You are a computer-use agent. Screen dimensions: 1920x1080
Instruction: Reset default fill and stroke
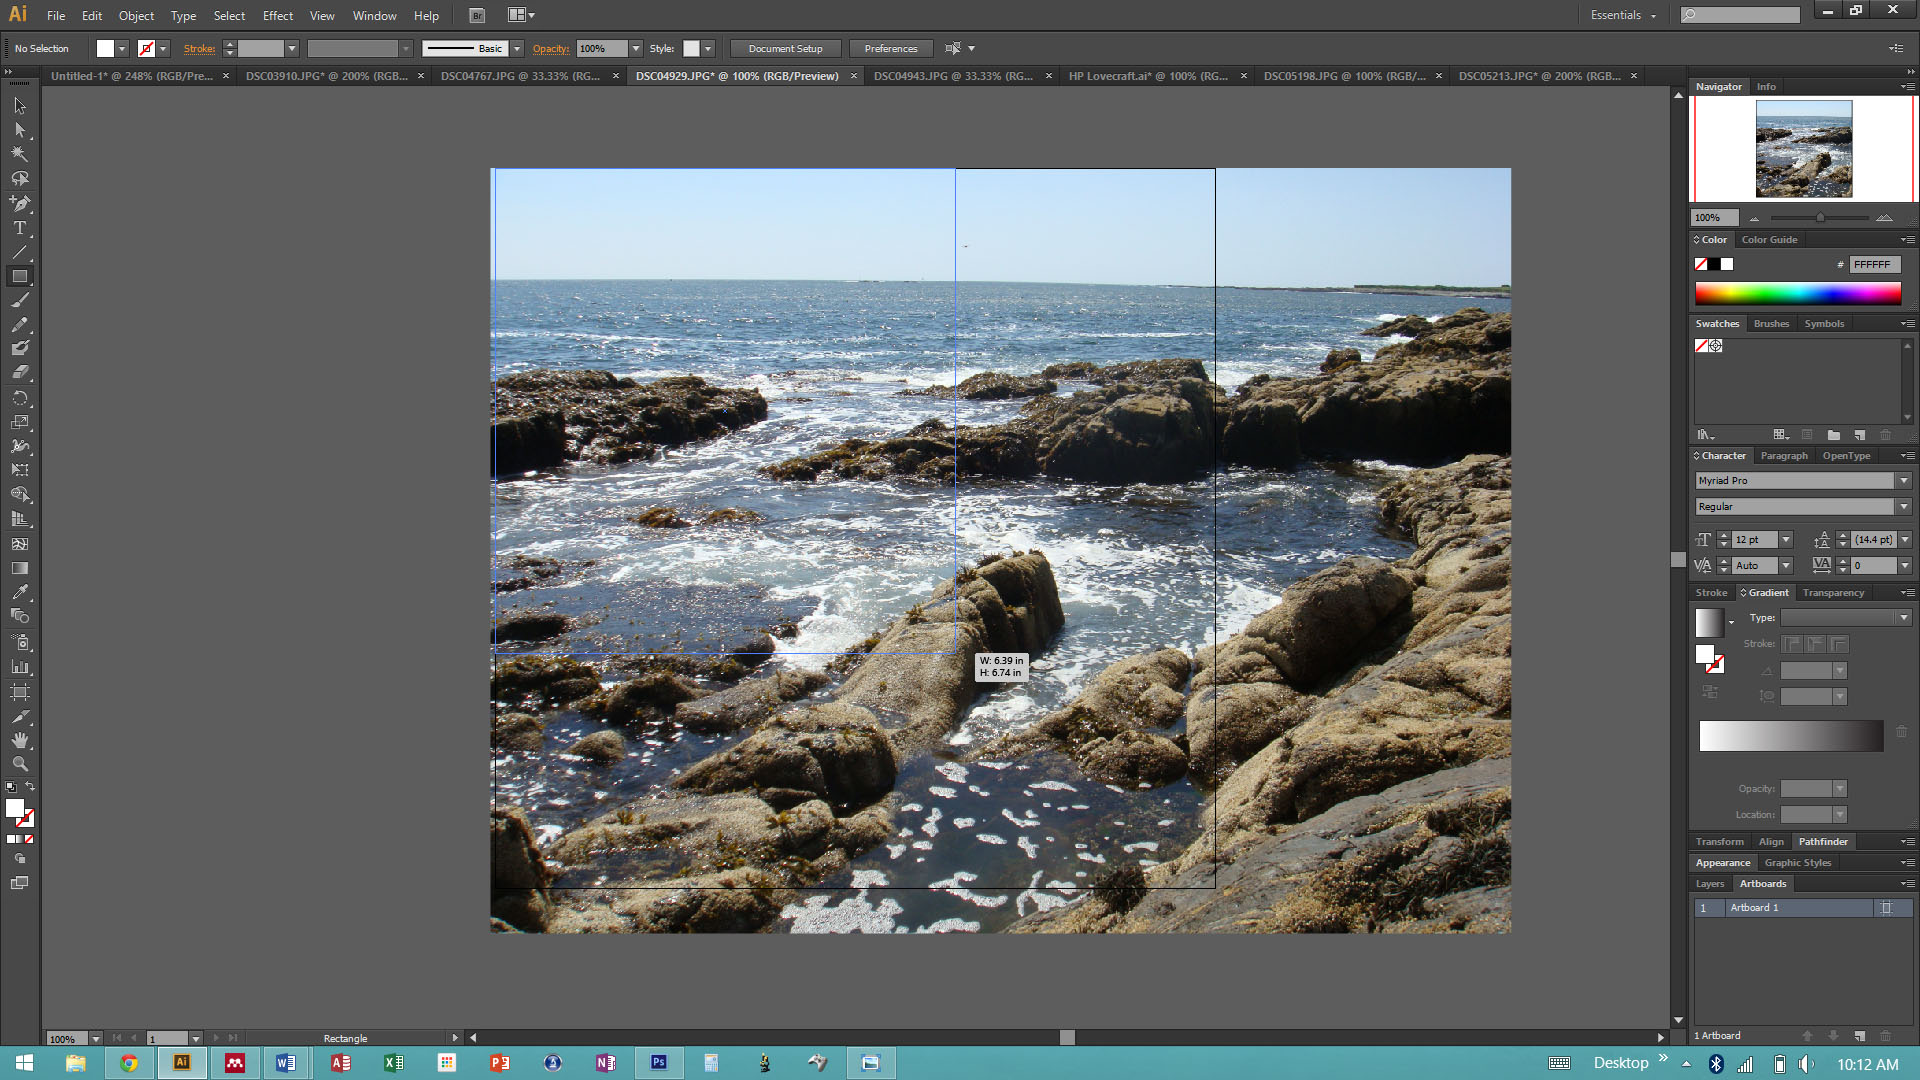click(10, 787)
